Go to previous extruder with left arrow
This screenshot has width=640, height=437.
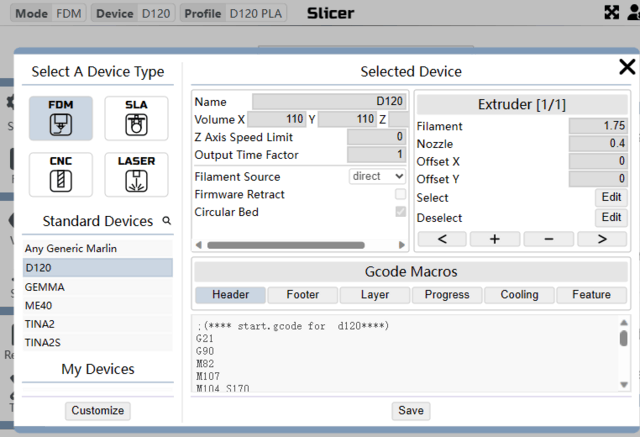point(444,239)
